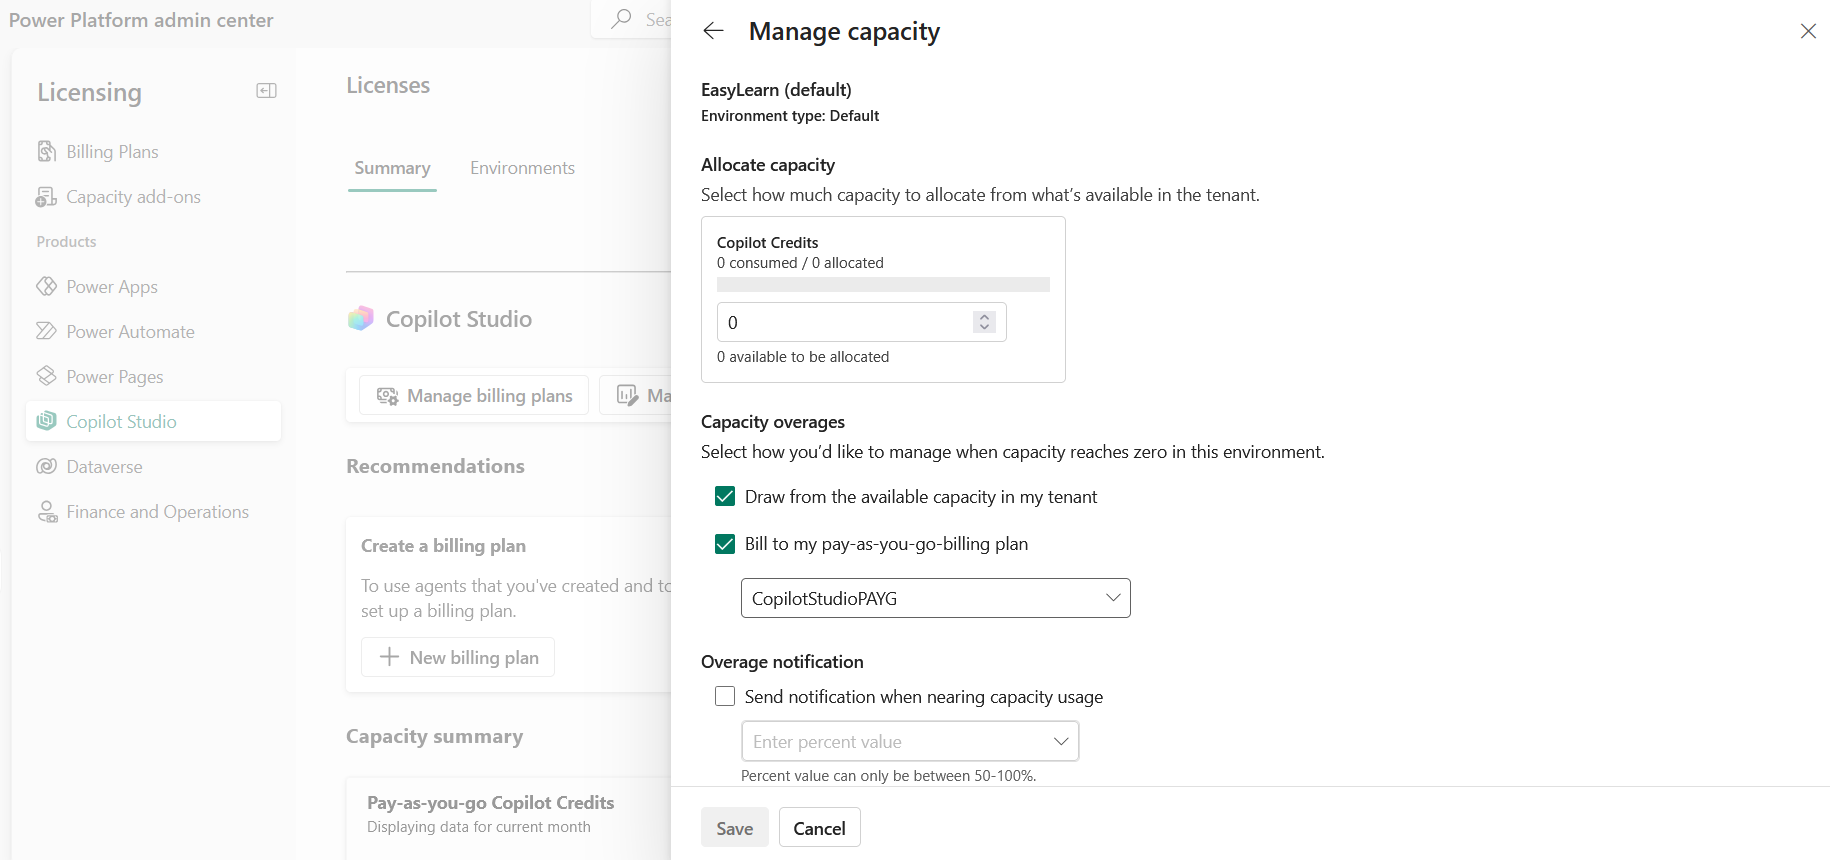1830x860 pixels.
Task: Click '0 consumed / 0 allocated' text
Action: [800, 263]
